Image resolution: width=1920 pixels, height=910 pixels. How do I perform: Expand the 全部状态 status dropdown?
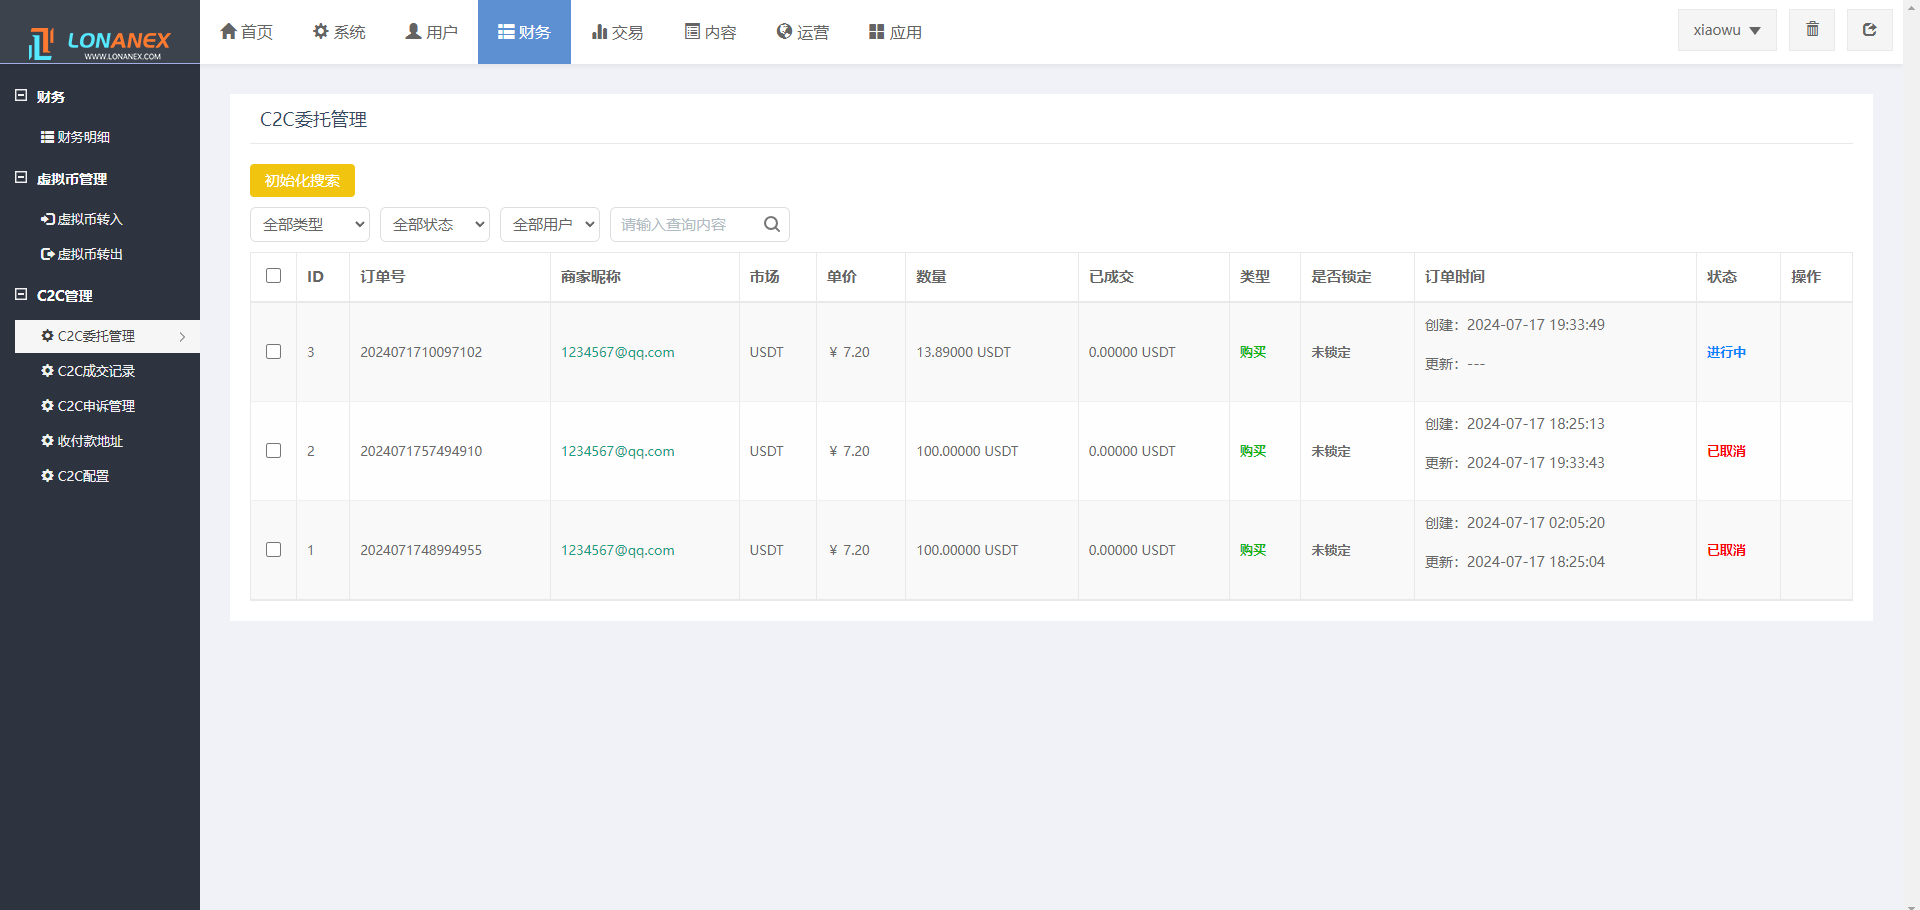click(435, 225)
